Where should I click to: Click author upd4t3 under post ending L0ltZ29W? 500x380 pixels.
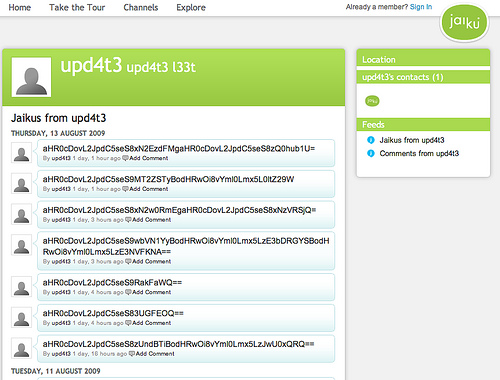point(61,189)
